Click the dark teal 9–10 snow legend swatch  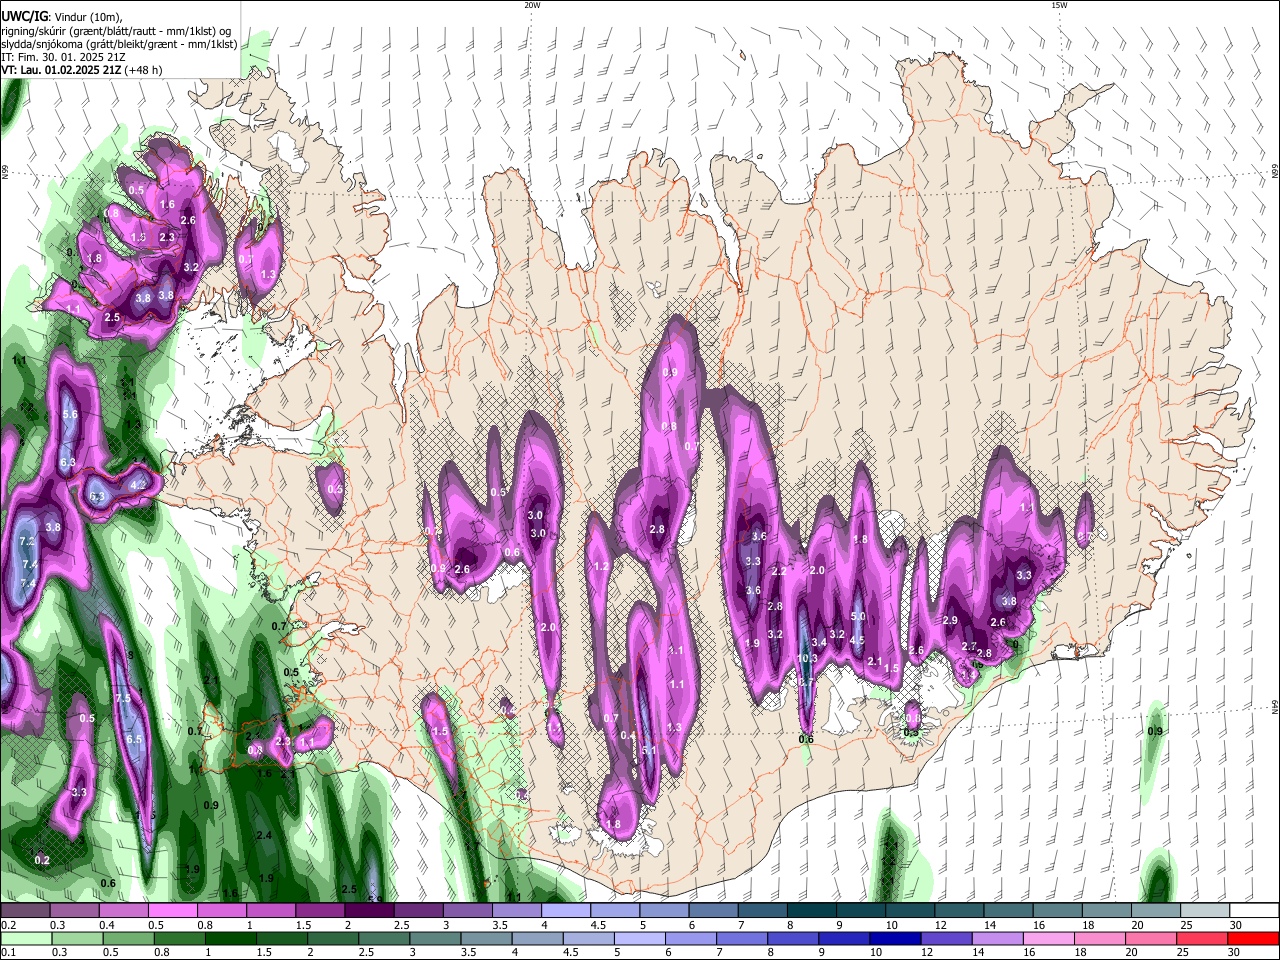pos(861,911)
